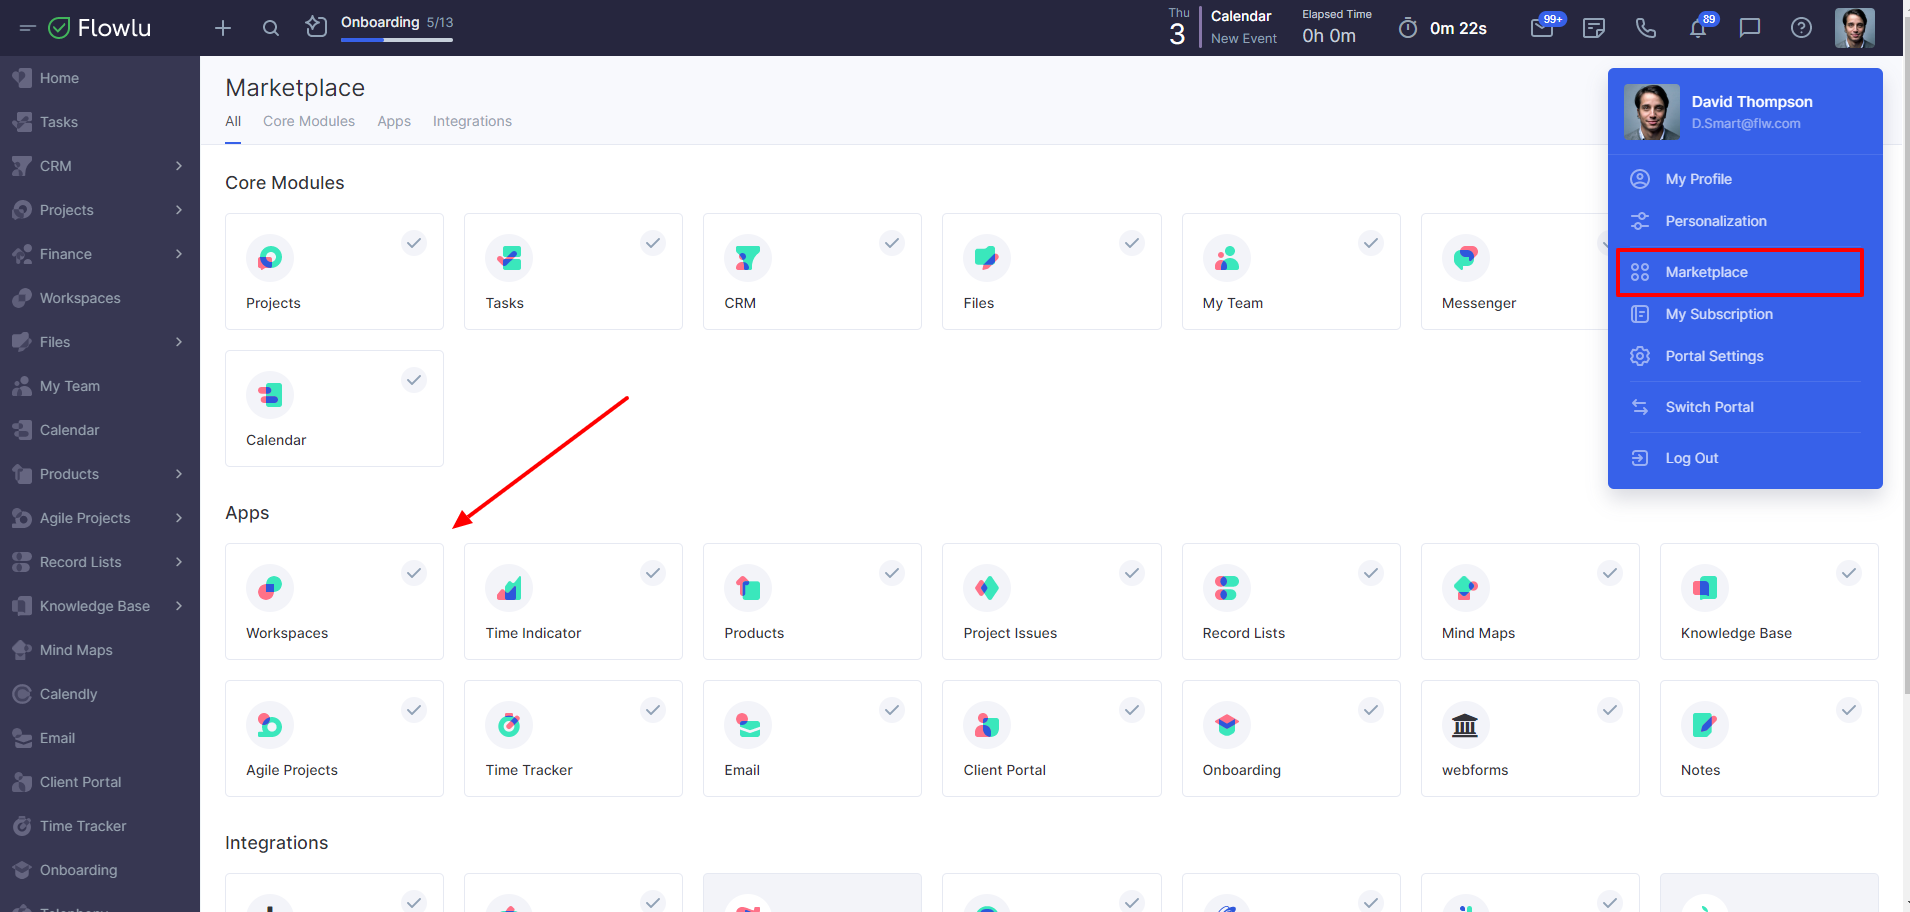
Task: Toggle the Client Portal app checkmark
Action: [1132, 710]
